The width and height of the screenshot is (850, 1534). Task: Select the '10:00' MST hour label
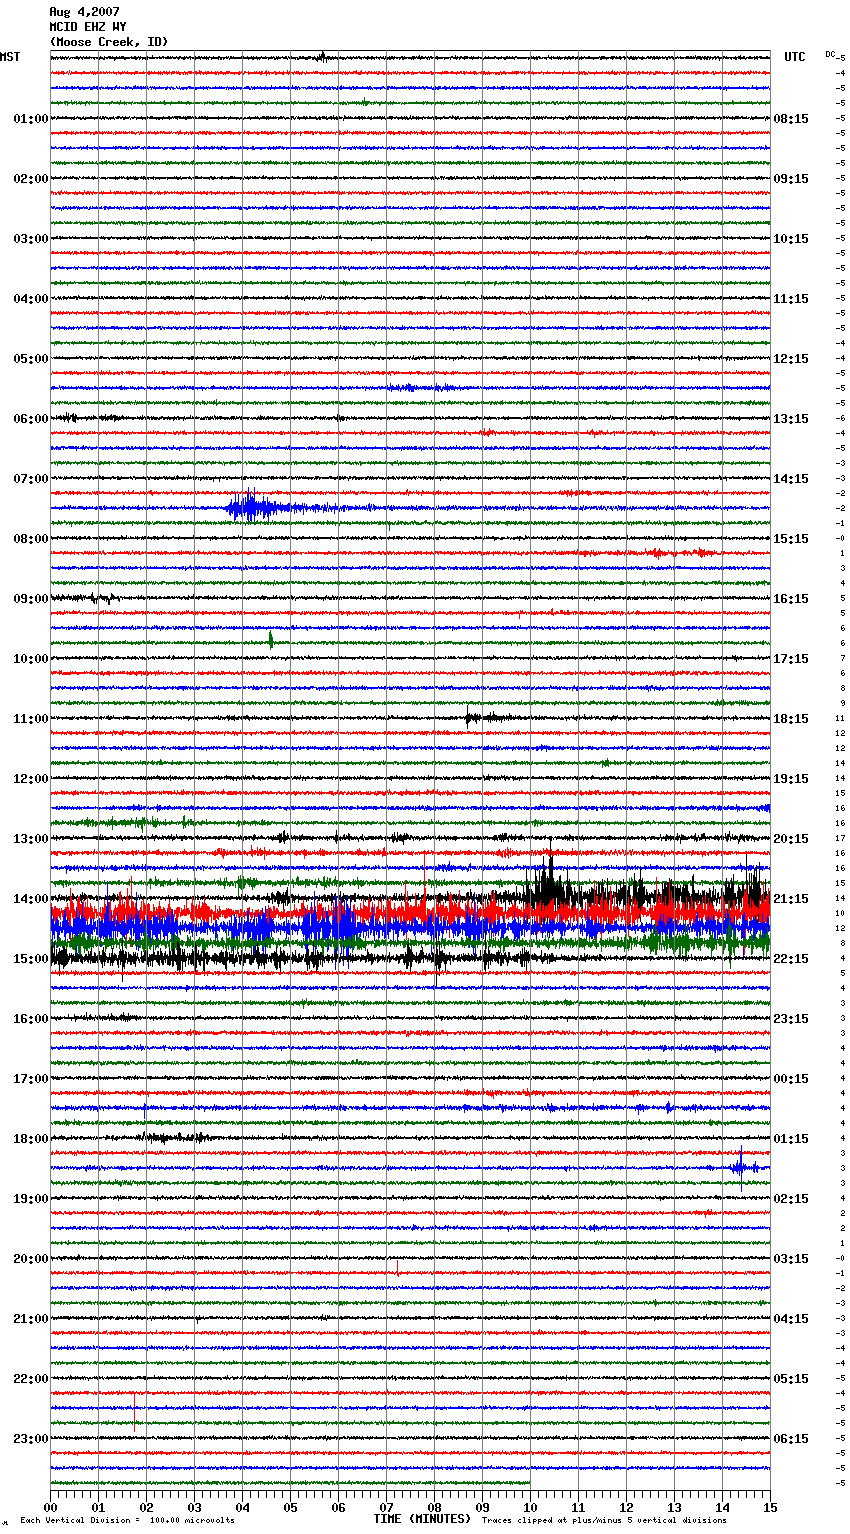[30, 659]
